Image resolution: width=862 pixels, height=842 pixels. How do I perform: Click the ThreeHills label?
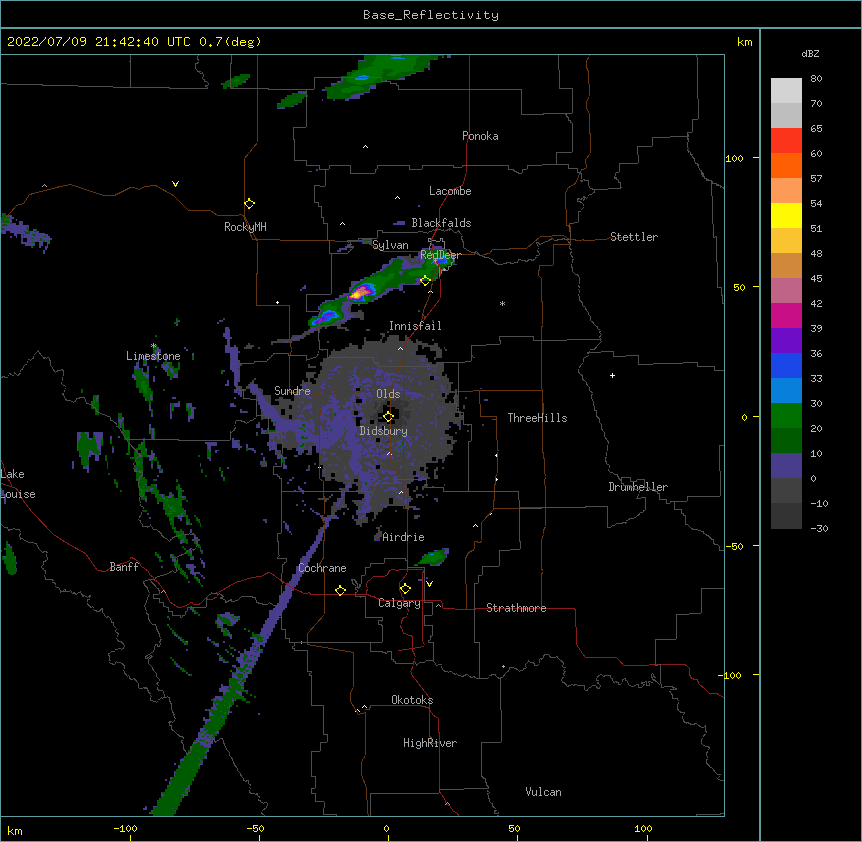click(537, 418)
